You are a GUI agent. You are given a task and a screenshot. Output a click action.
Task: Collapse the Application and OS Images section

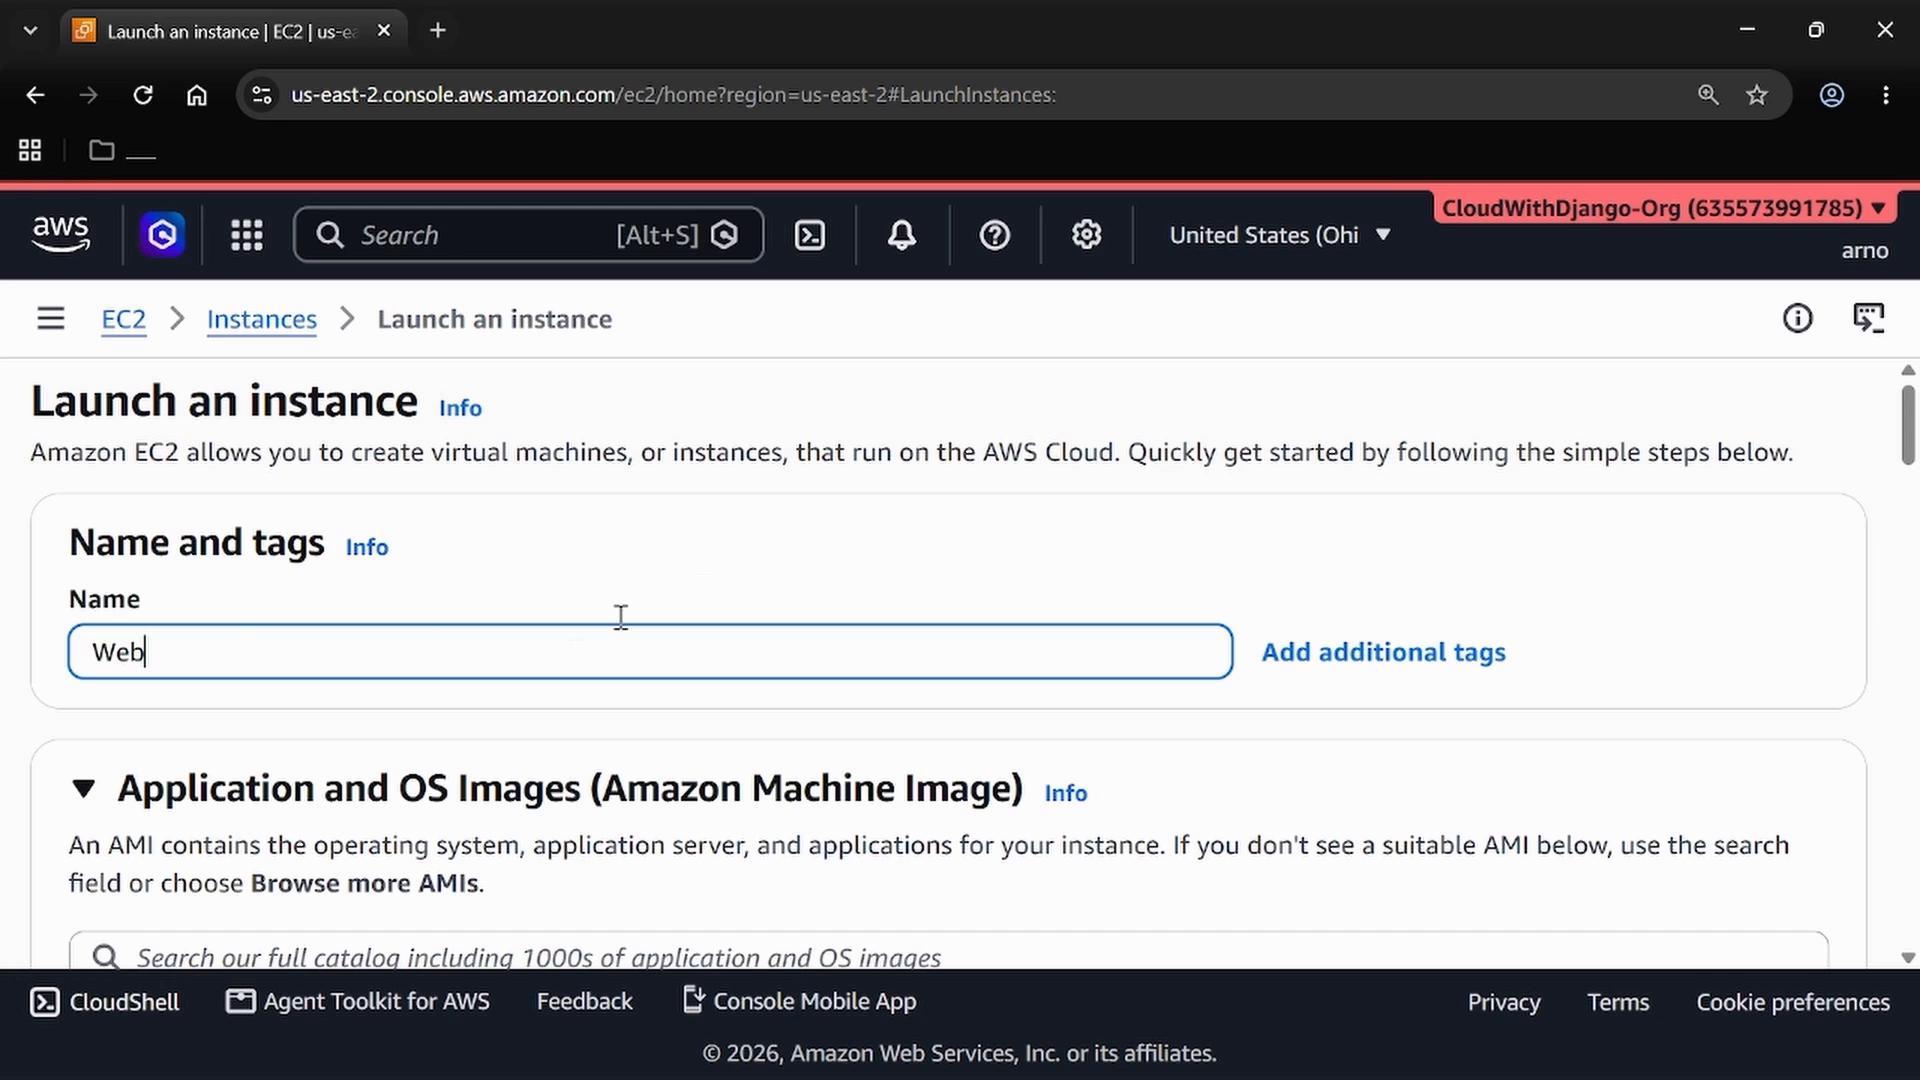point(84,789)
